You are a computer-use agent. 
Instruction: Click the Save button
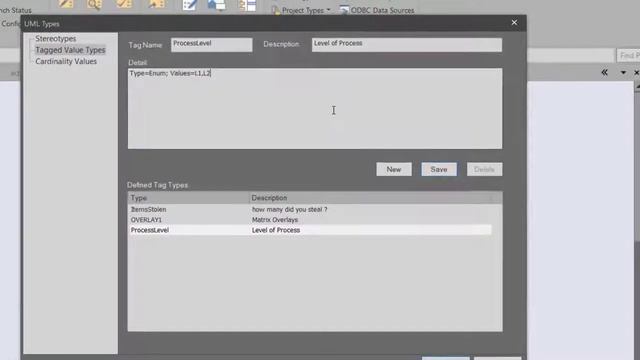pyautogui.click(x=439, y=169)
